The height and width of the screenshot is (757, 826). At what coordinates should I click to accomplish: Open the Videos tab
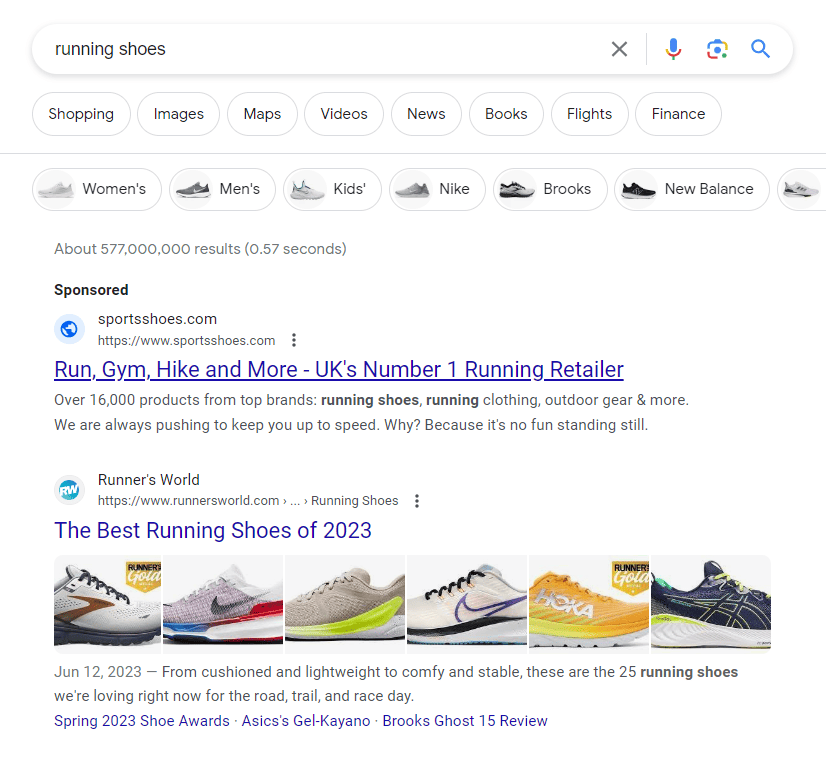[x=344, y=114]
